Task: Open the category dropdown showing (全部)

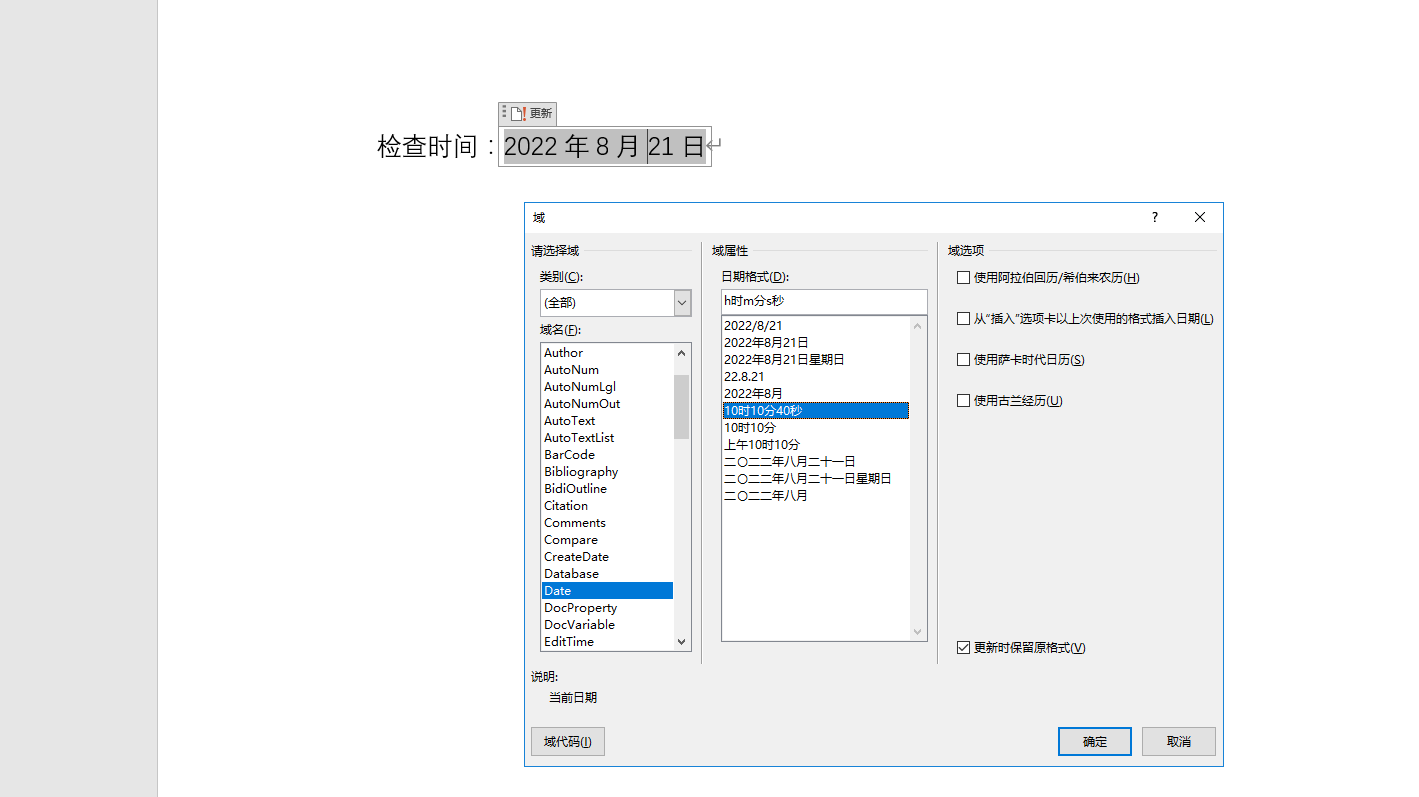Action: point(615,303)
